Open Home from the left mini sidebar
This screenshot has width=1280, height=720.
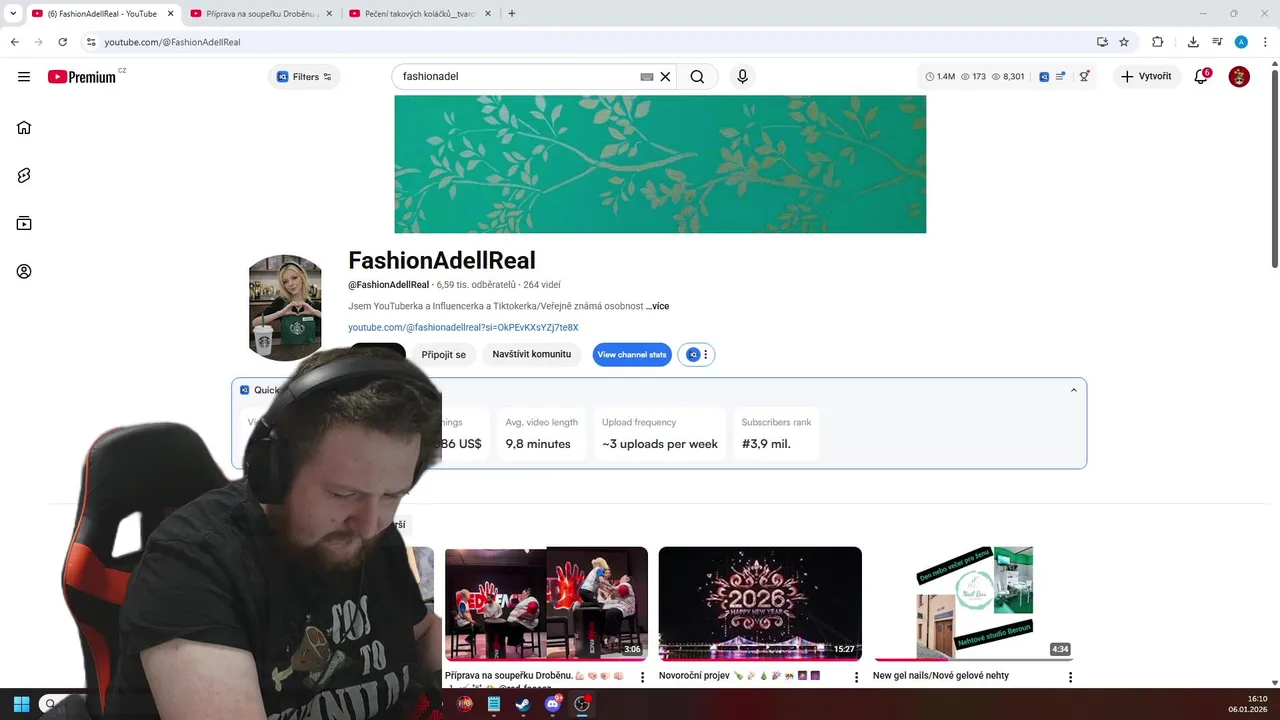[24, 127]
